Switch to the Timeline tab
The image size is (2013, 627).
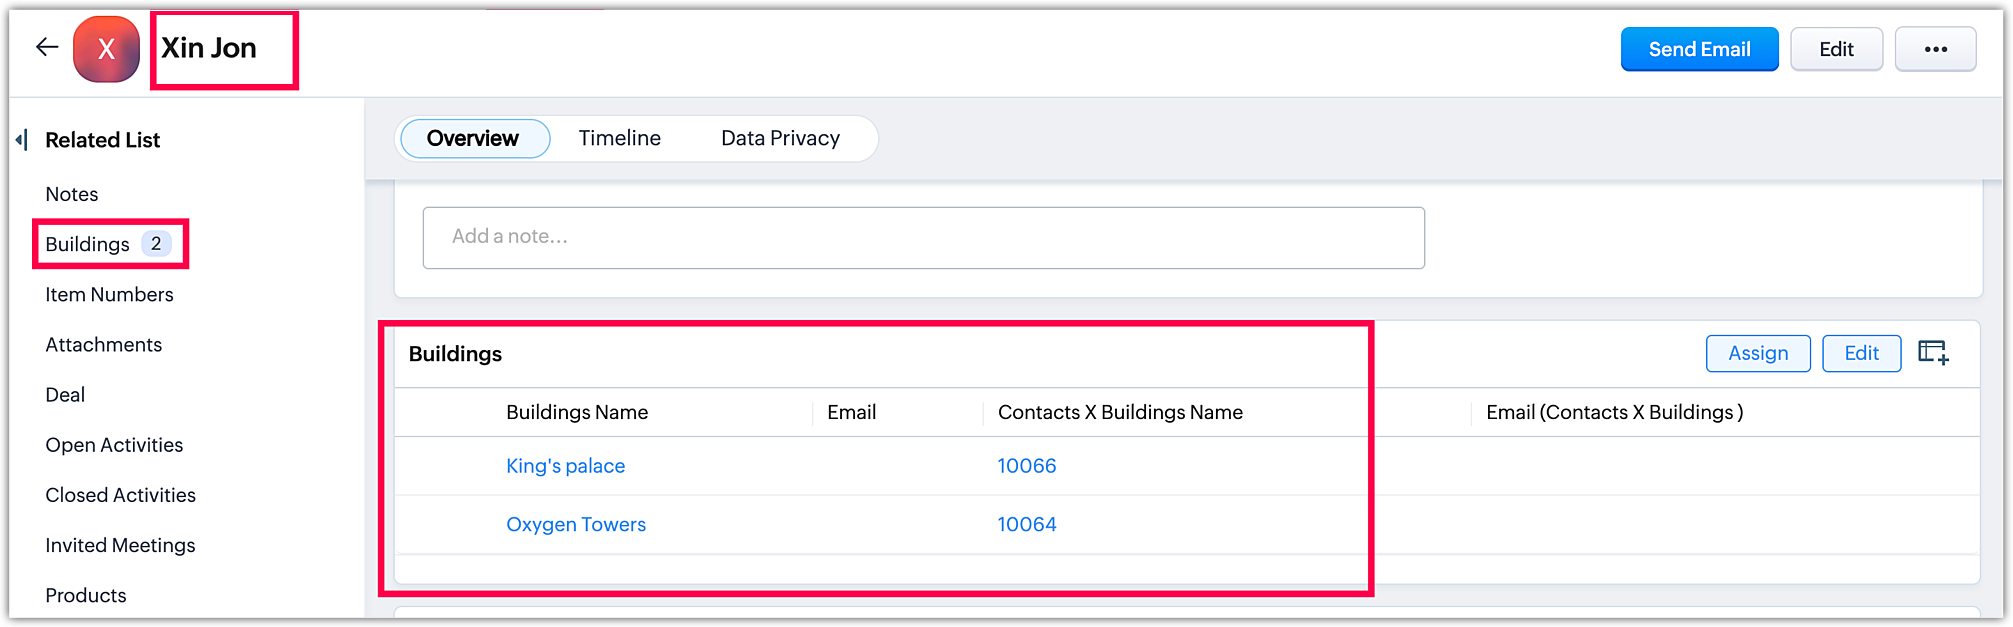click(619, 138)
